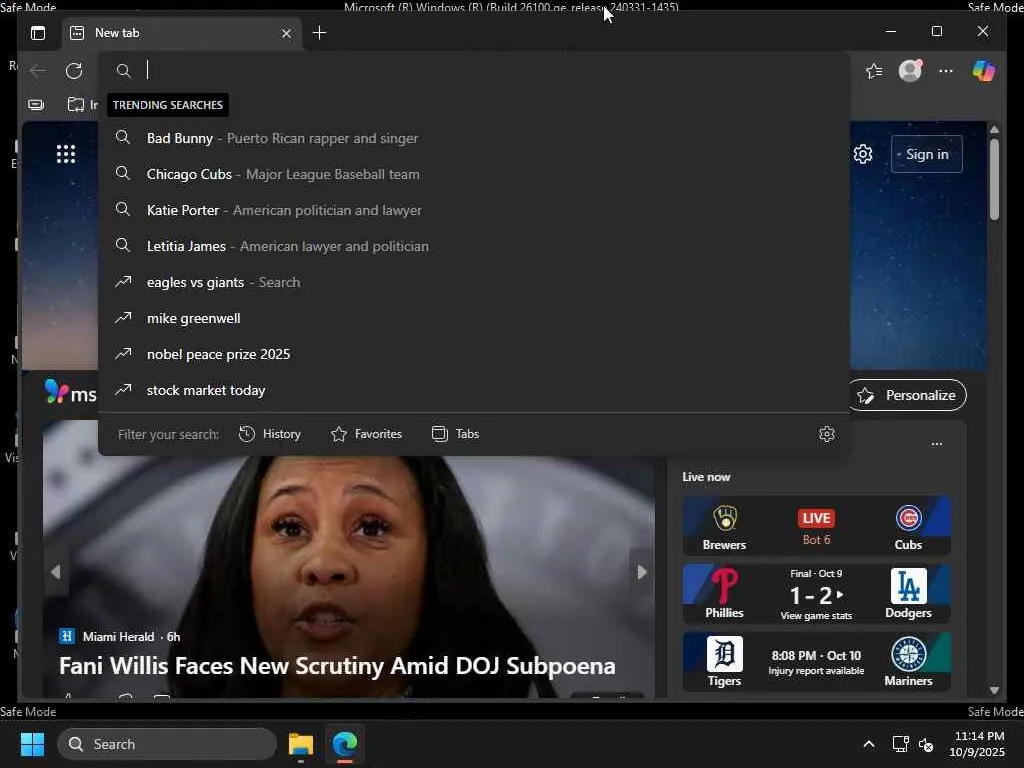Open Windows Start menu

(x=32, y=744)
